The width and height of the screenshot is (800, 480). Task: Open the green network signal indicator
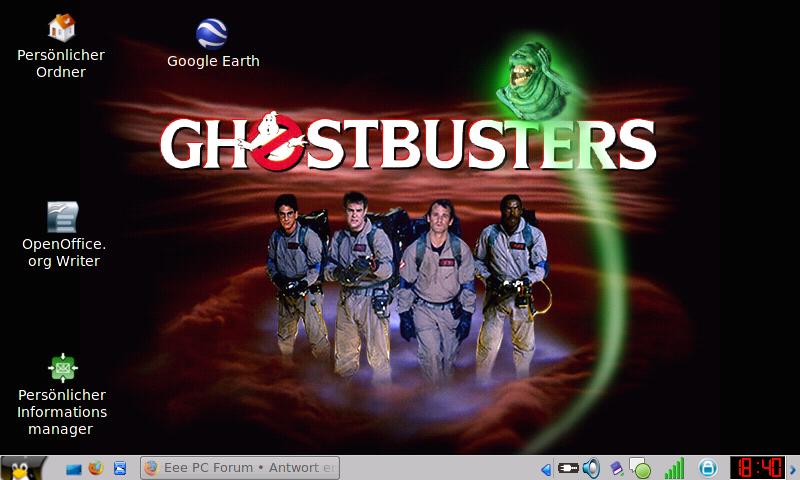pyautogui.click(x=675, y=468)
